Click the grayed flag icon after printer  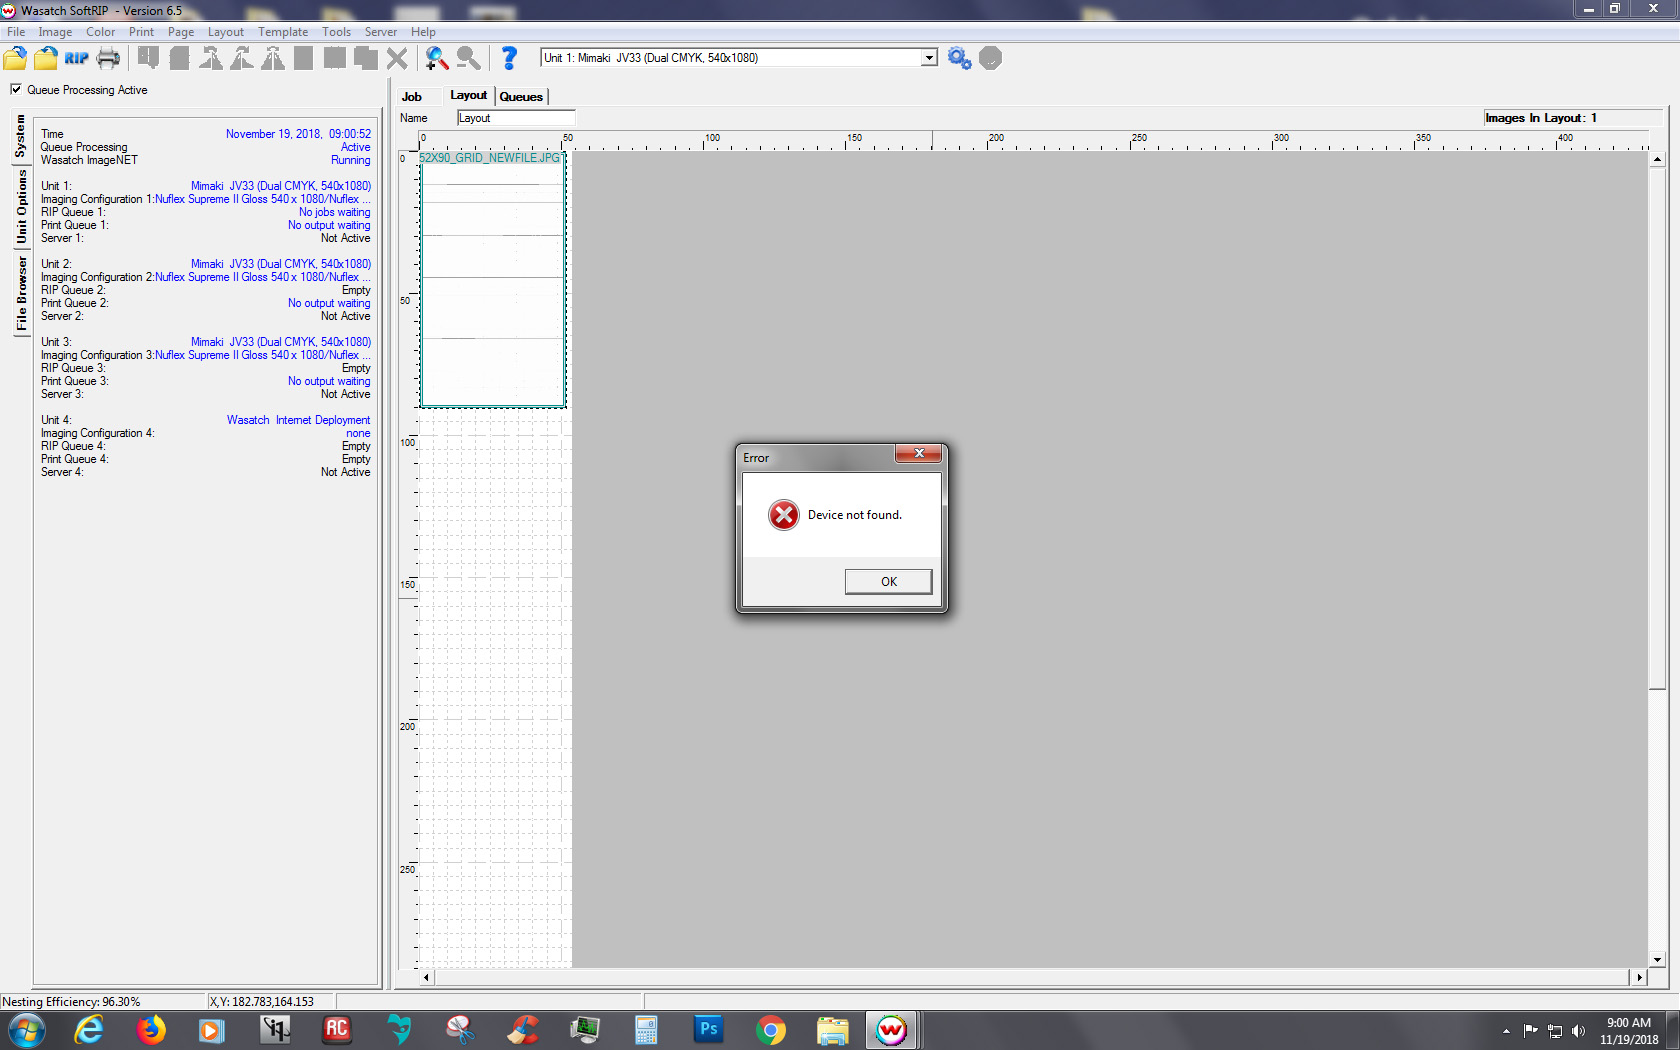[x=149, y=58]
